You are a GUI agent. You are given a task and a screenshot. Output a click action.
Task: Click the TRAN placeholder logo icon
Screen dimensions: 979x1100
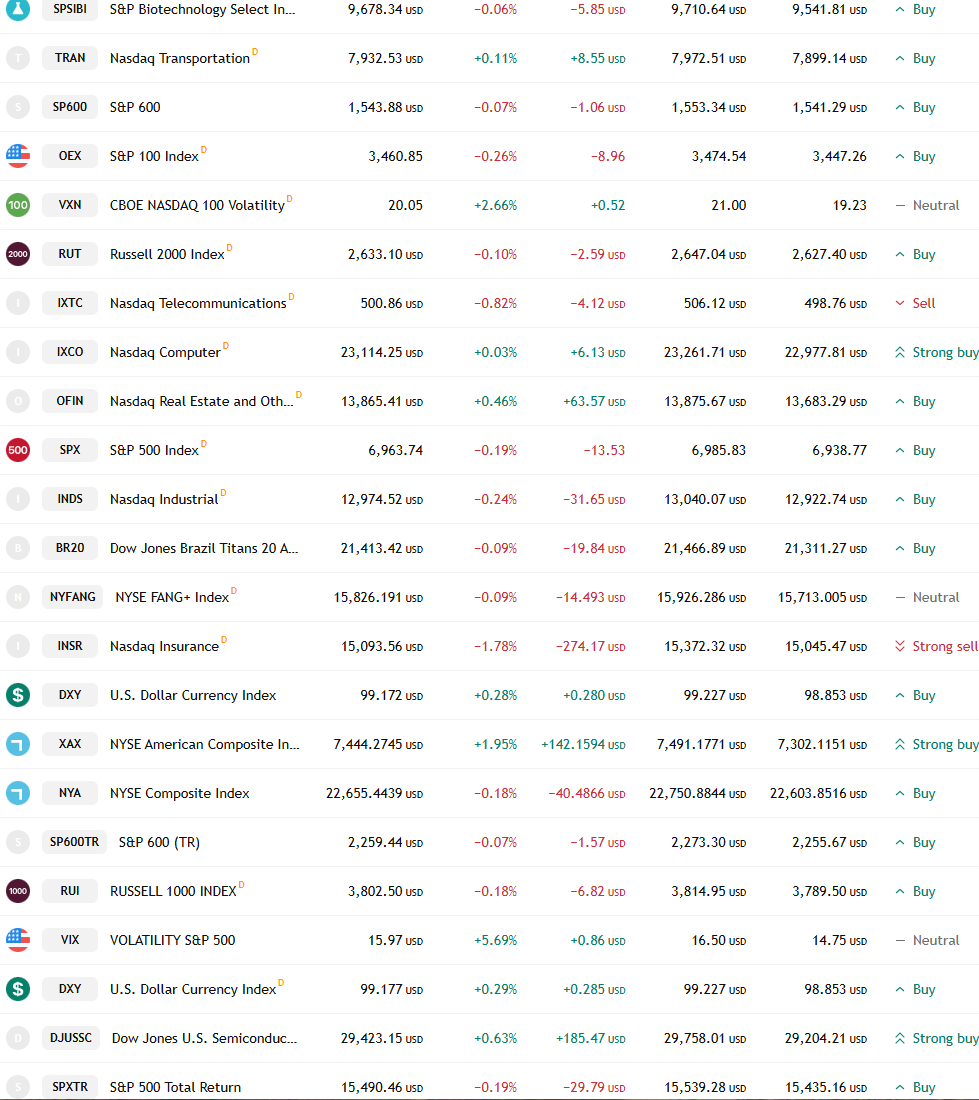(18, 58)
